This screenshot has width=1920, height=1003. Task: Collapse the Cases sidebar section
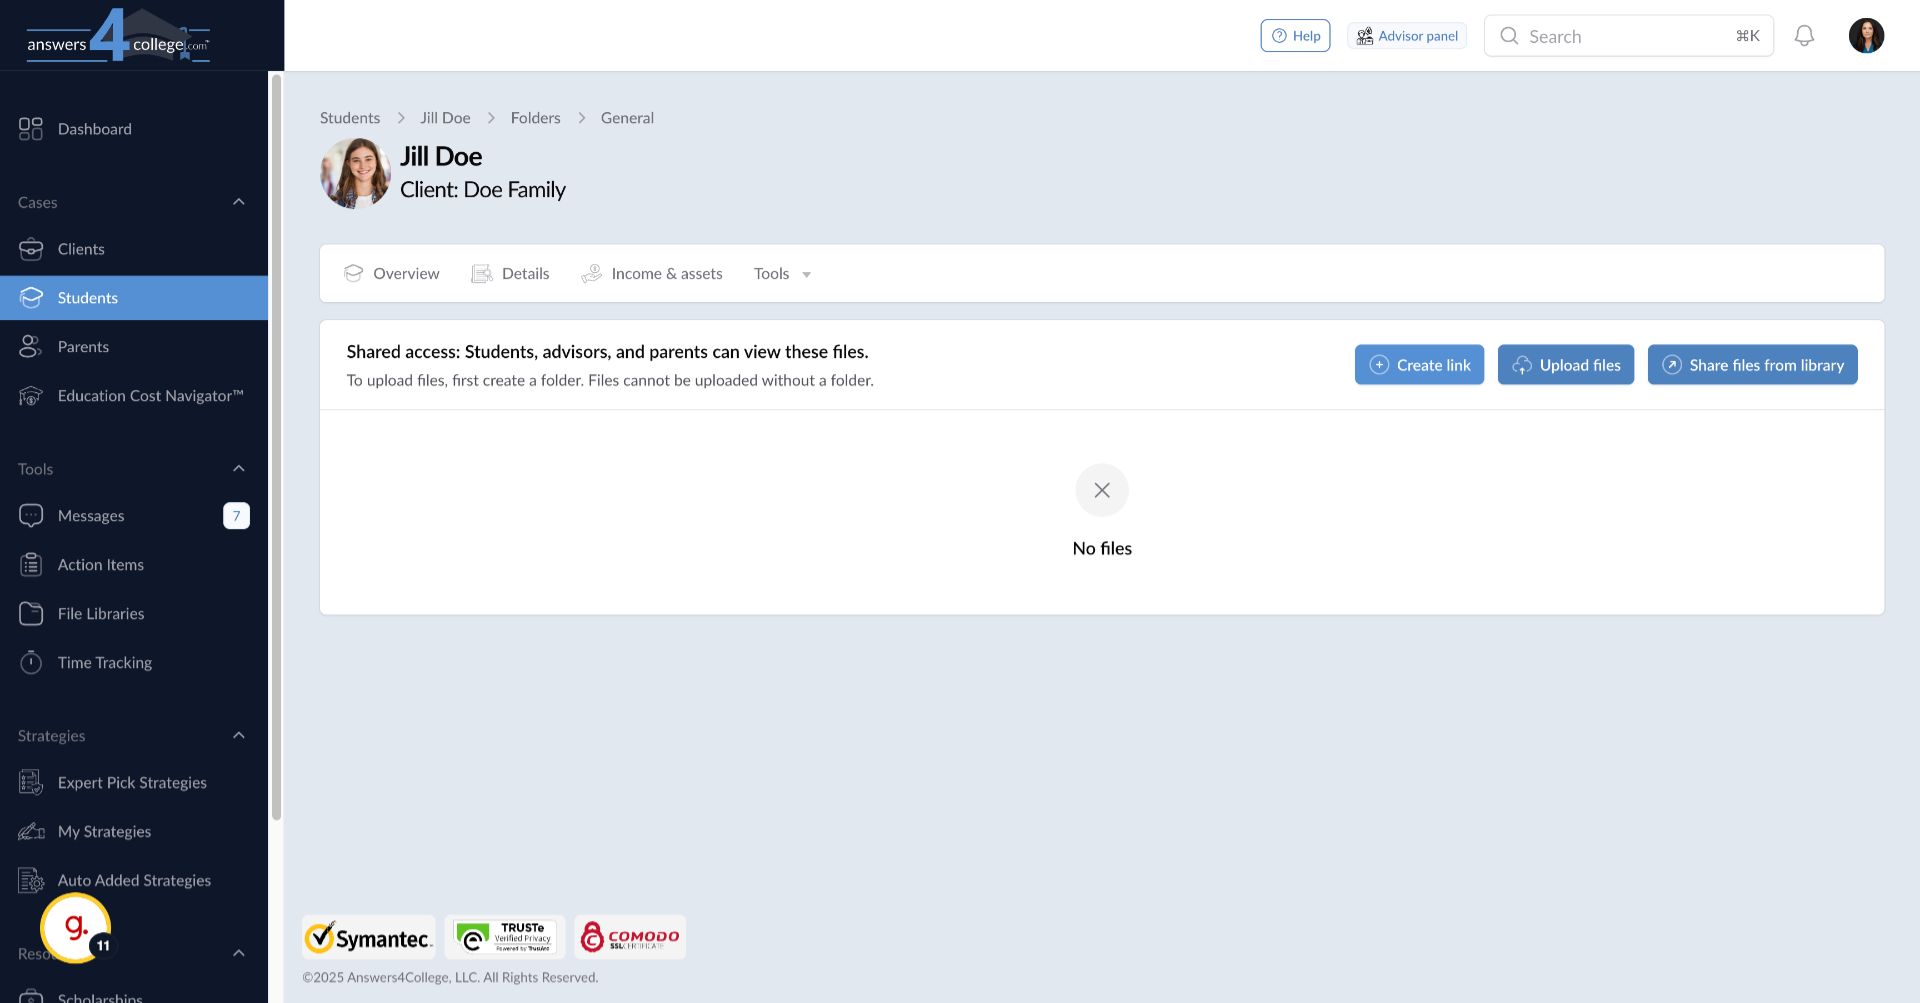click(x=239, y=202)
